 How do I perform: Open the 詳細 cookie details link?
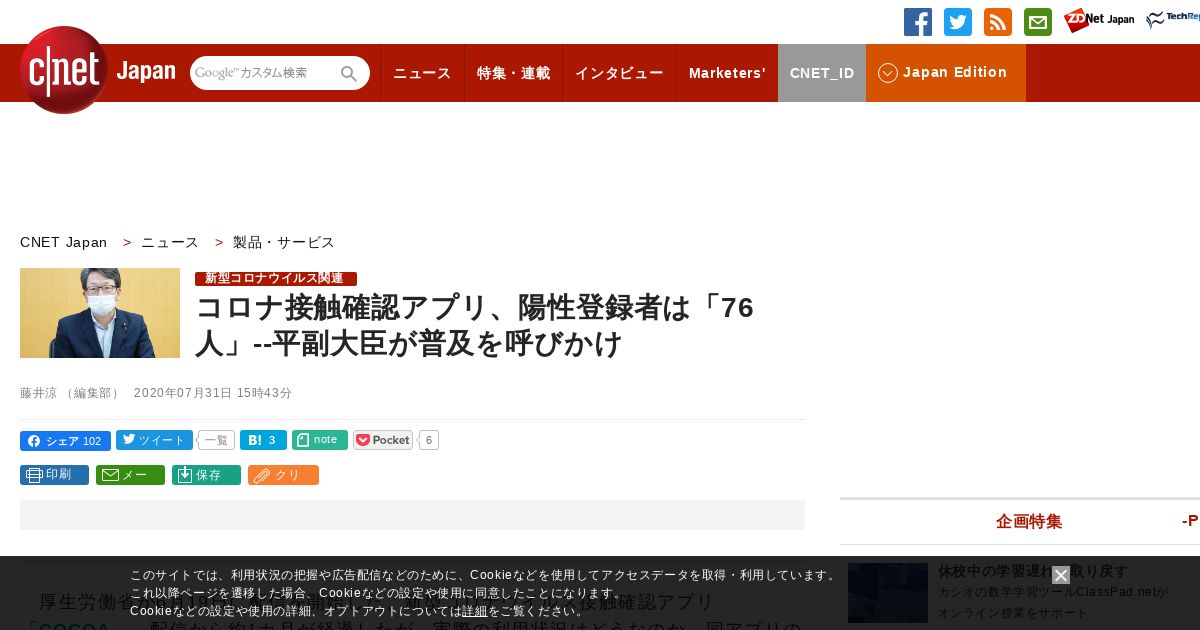475,611
